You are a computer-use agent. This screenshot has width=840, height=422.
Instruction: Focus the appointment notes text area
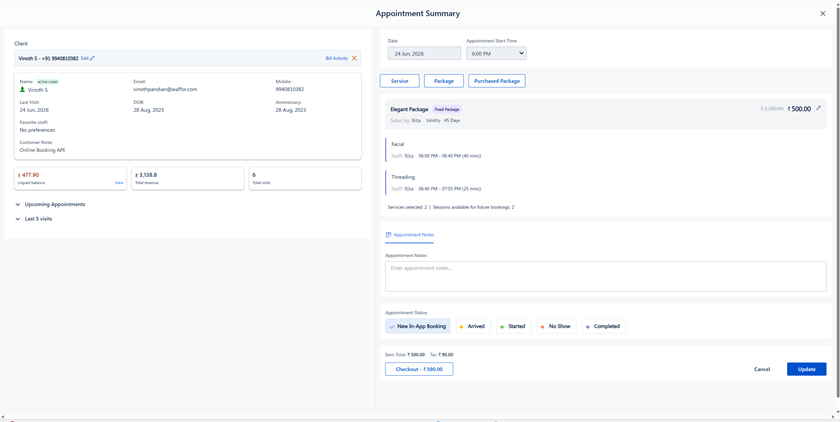[x=605, y=276]
